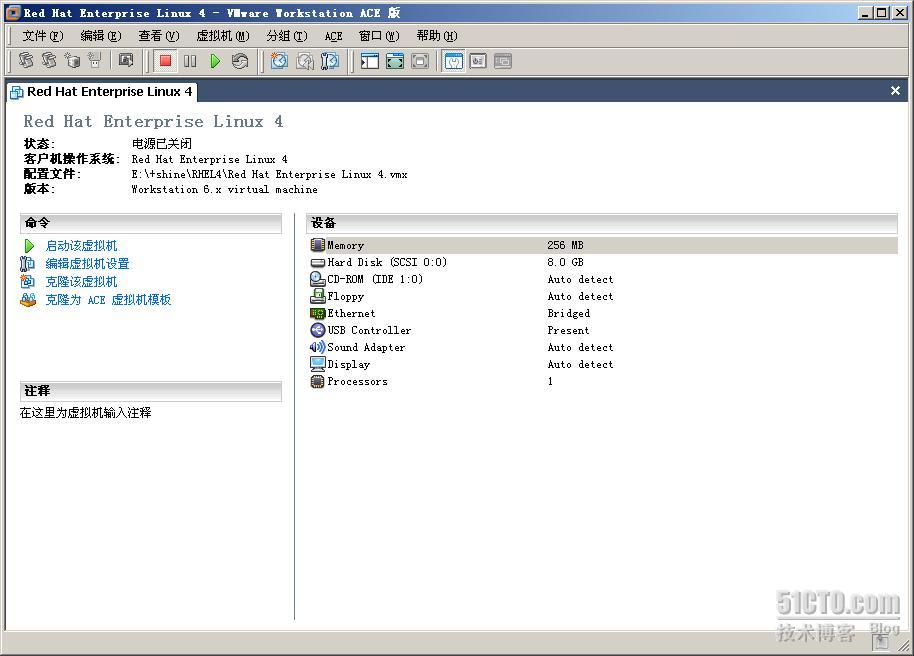Click the USB pocket ACE toolbar icon
Viewport: 914px width, 656px height.
click(x=94, y=60)
